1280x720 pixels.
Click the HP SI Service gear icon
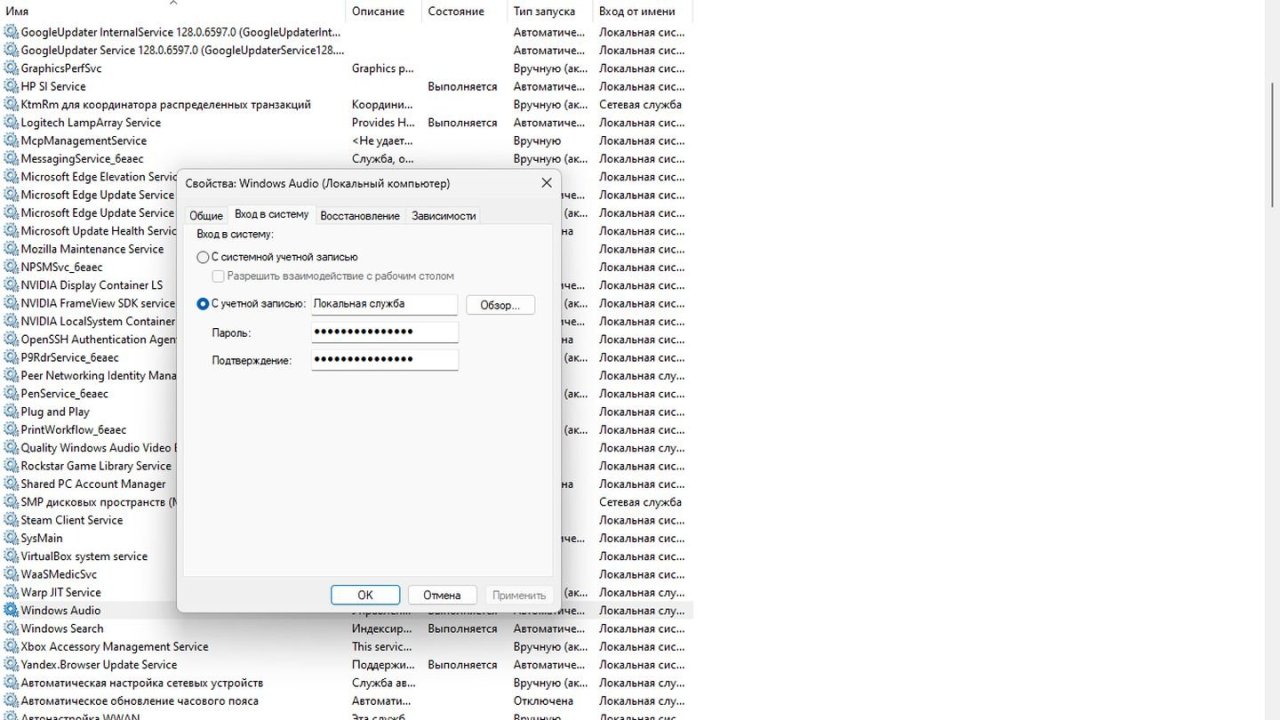[x=11, y=87]
